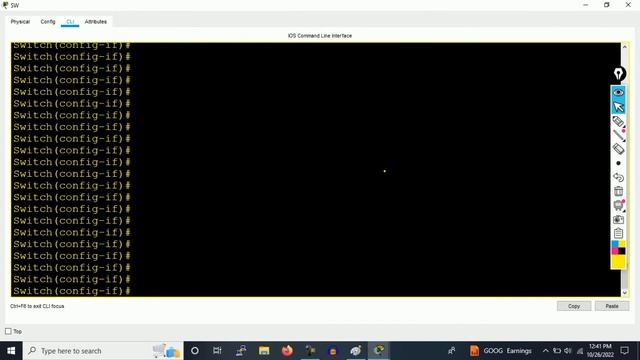Image resolution: width=640 pixels, height=360 pixels.
Task: Click the Epic Pen nib icon
Action: (x=618, y=74)
